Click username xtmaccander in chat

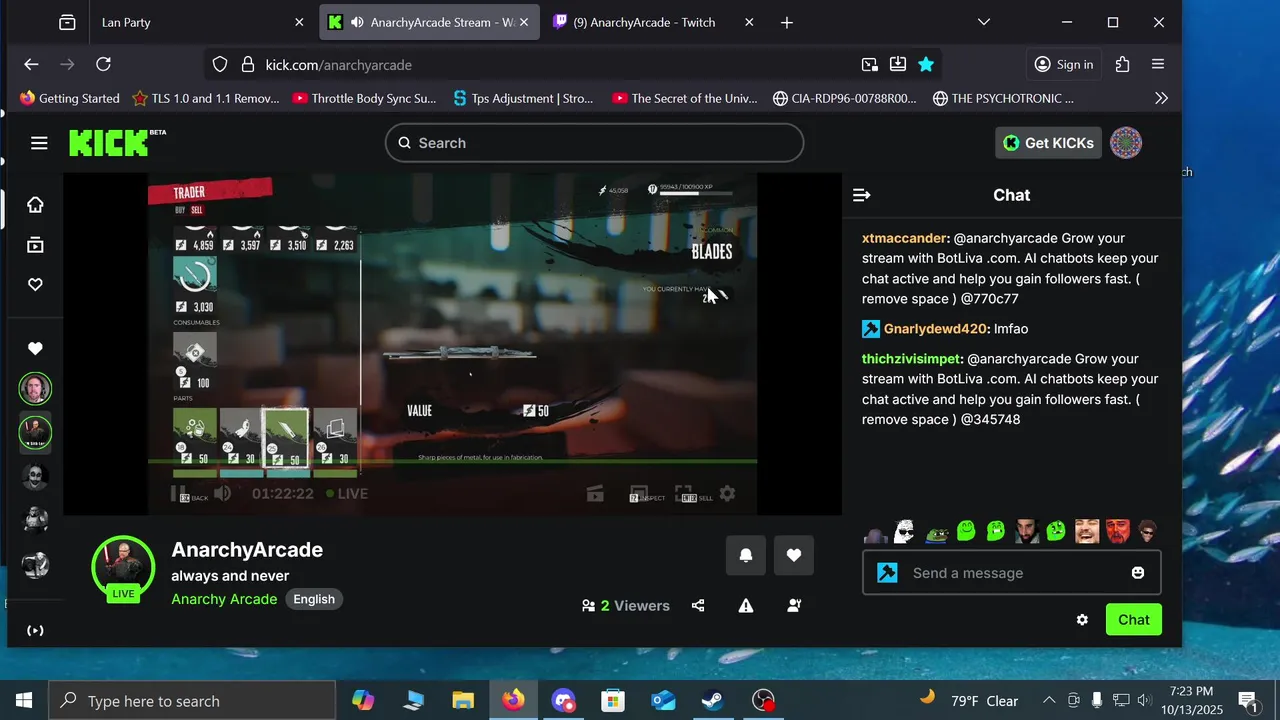tap(904, 238)
